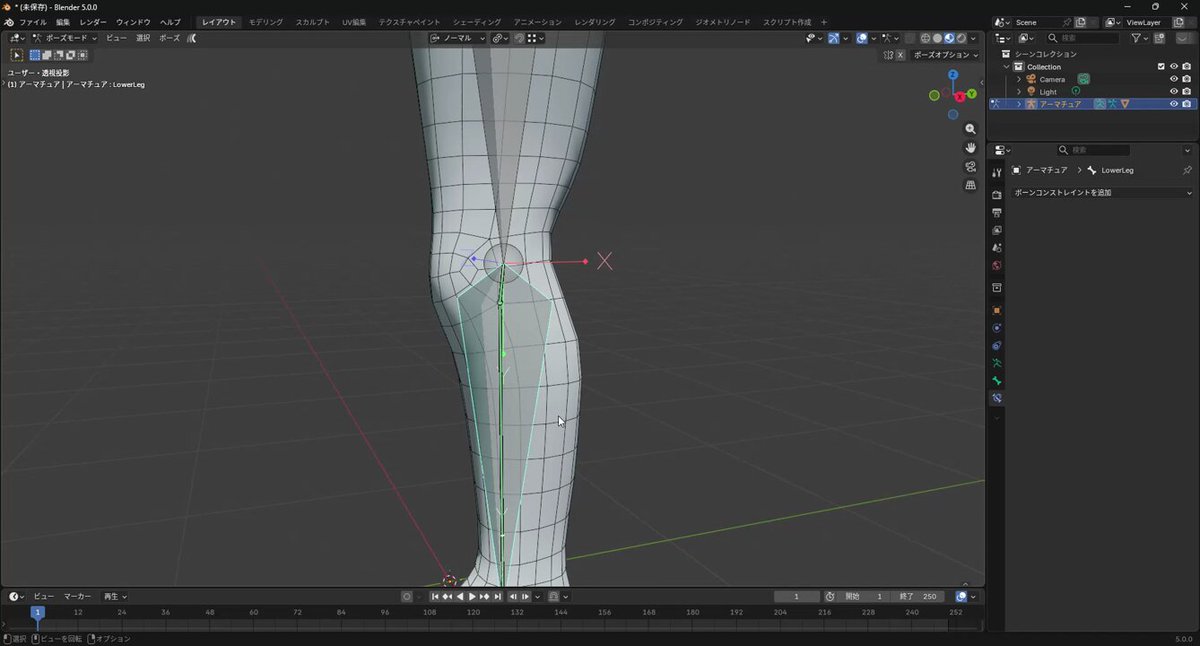The height and width of the screenshot is (646, 1200).
Task: Click the current frame number field
Action: click(x=798, y=597)
